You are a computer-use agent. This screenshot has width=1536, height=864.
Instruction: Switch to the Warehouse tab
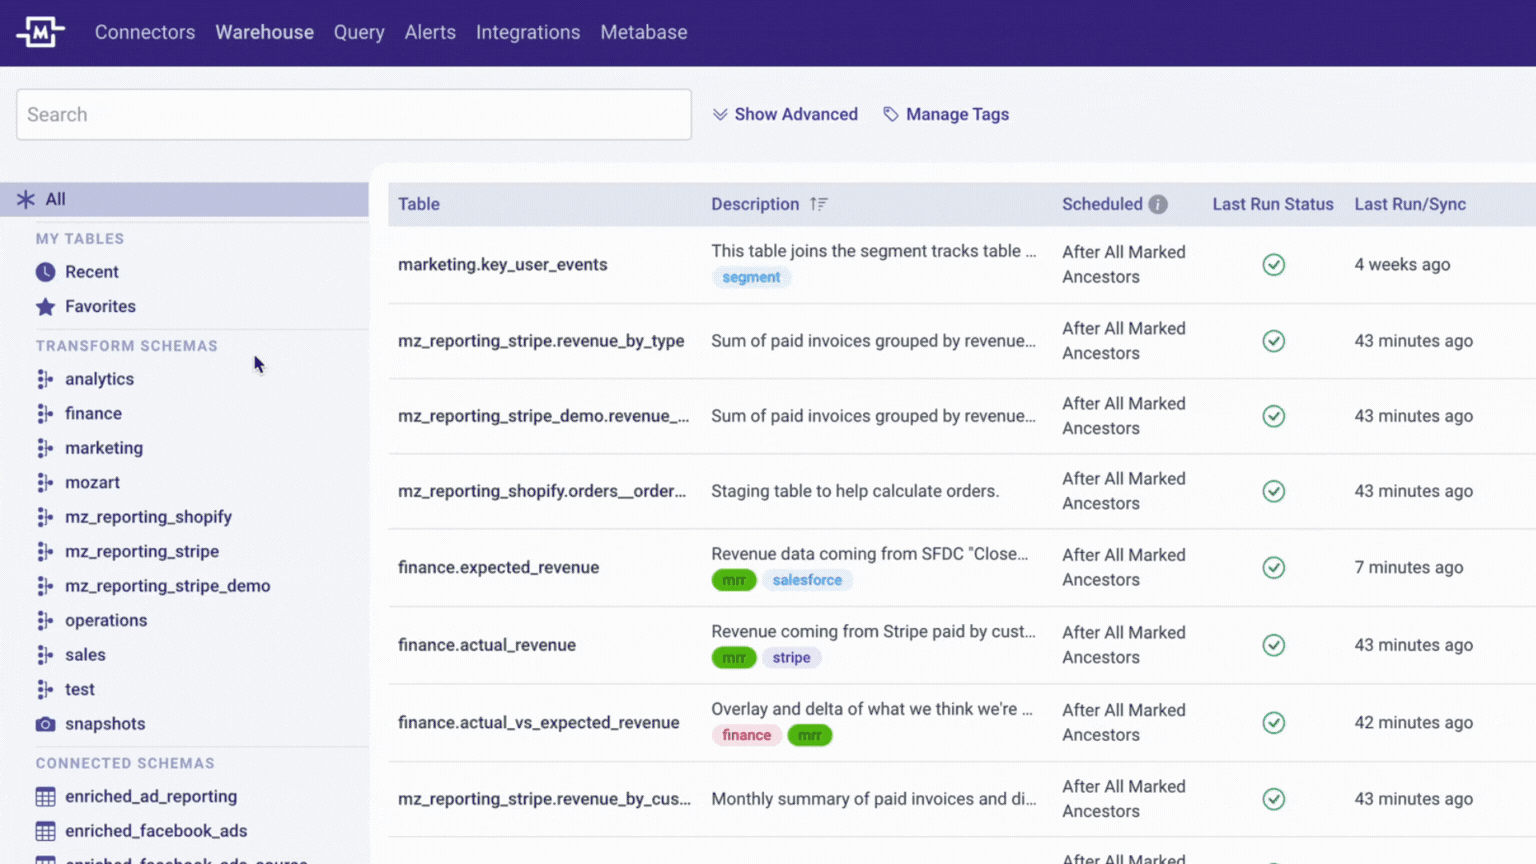point(265,32)
